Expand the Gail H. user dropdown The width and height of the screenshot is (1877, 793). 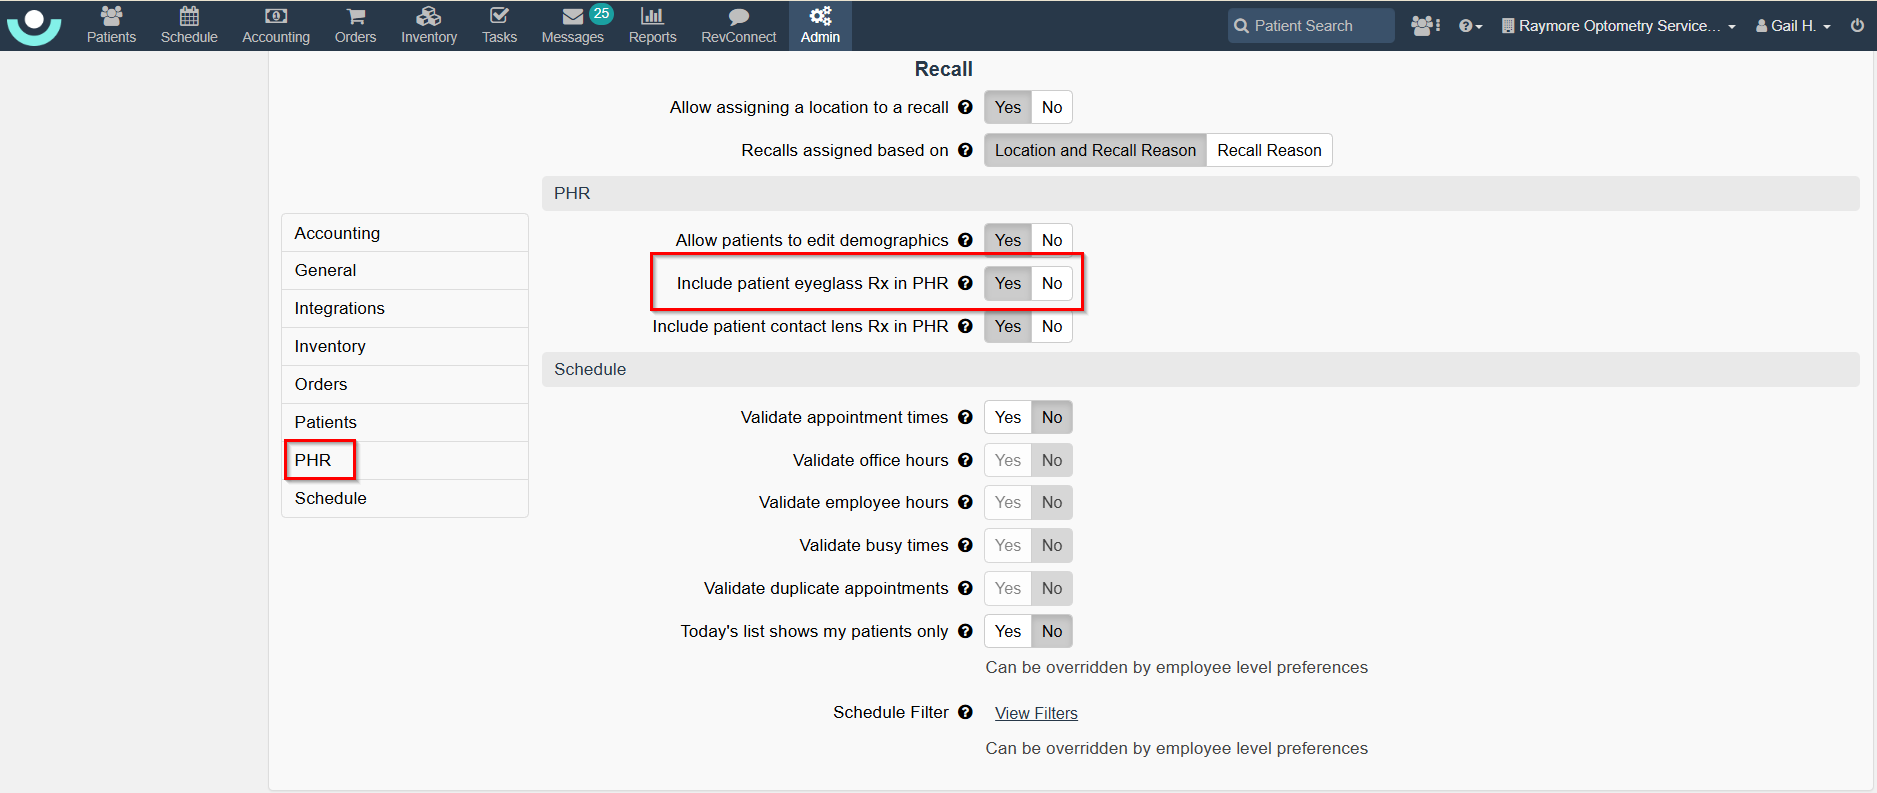(x=1793, y=26)
